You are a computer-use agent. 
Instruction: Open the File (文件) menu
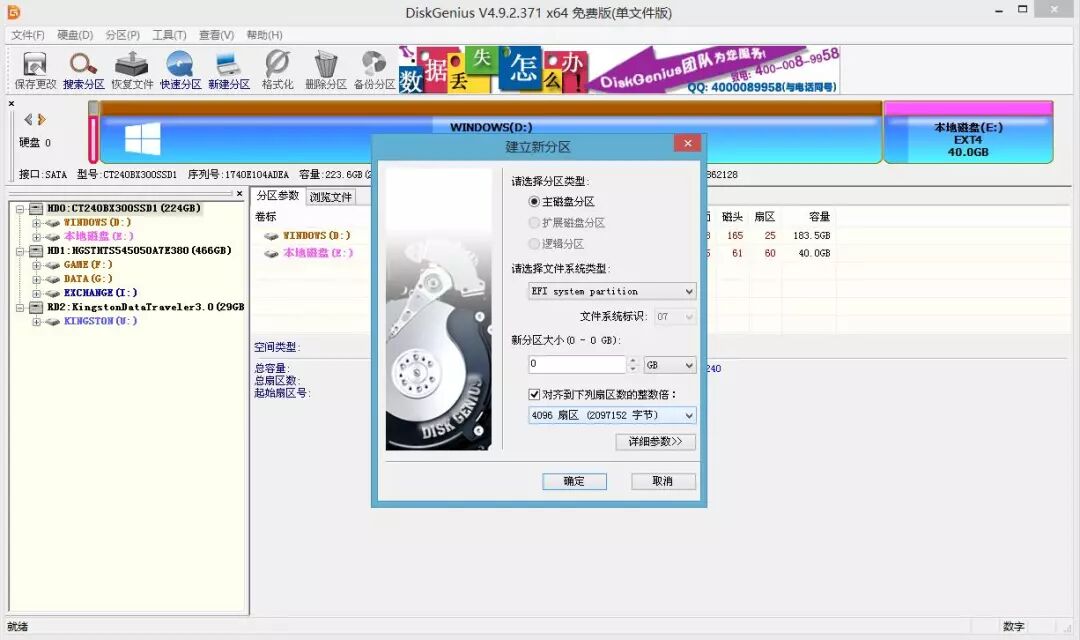tap(28, 35)
